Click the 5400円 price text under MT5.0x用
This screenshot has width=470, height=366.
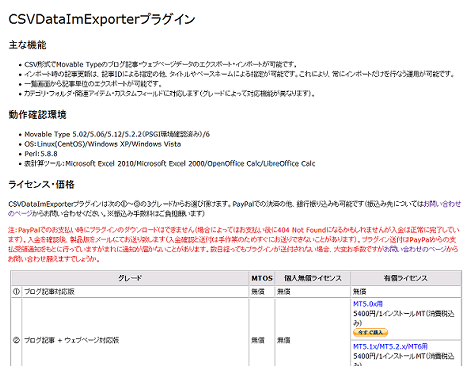click(404, 318)
